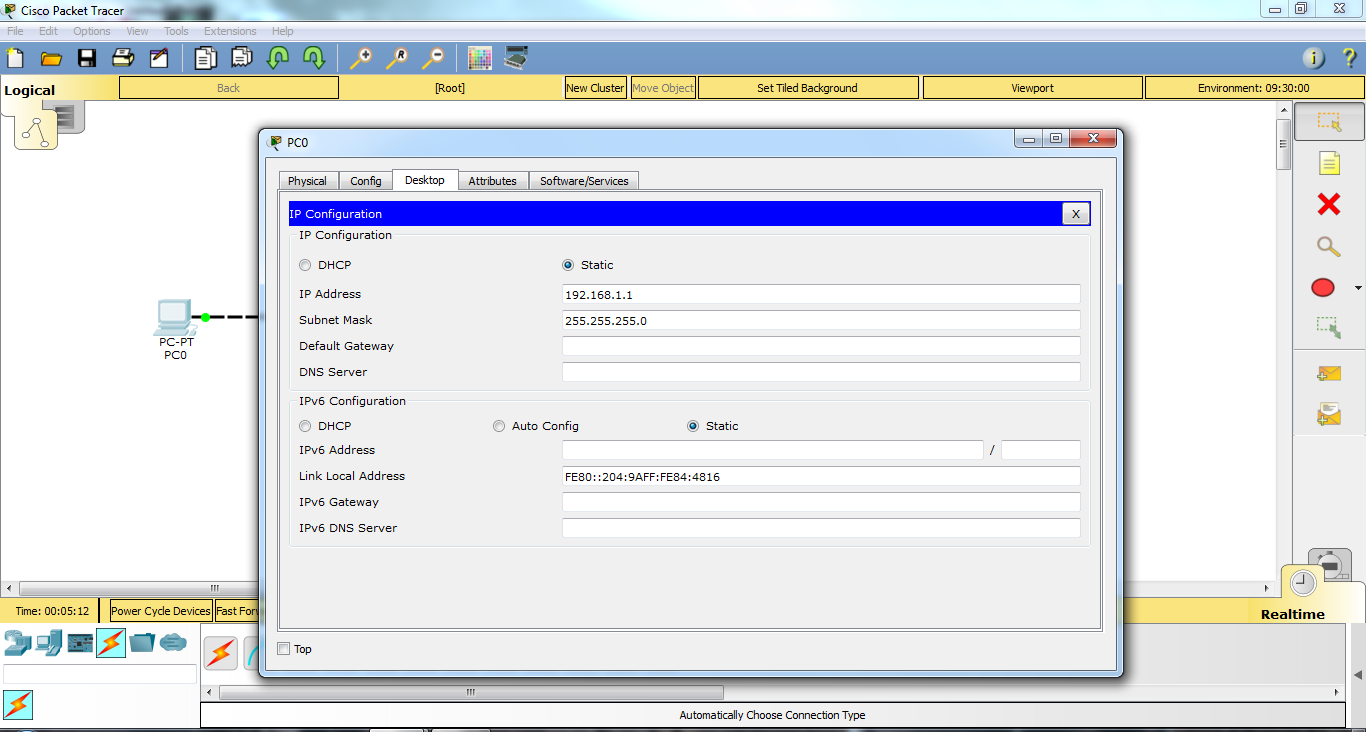Open the Software/Services tab
The image size is (1366, 732).
tap(584, 181)
